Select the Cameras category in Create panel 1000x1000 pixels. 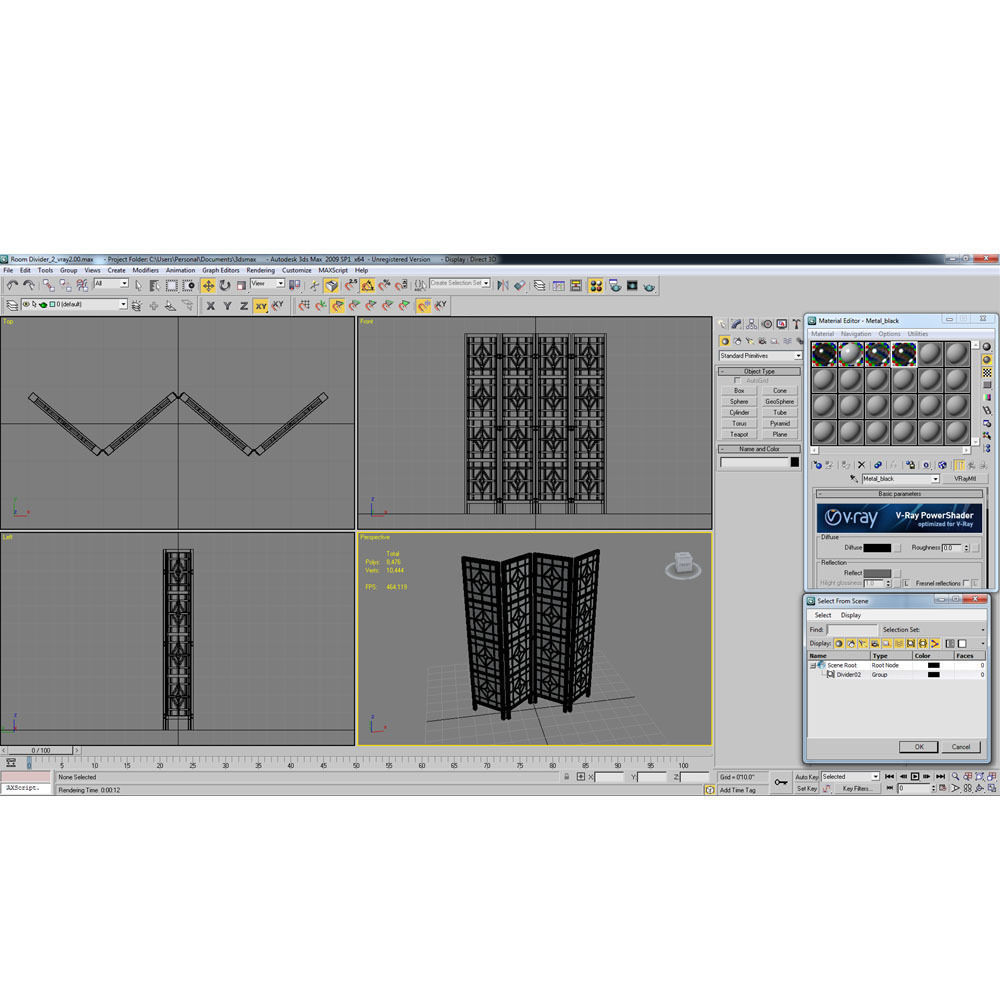762,341
